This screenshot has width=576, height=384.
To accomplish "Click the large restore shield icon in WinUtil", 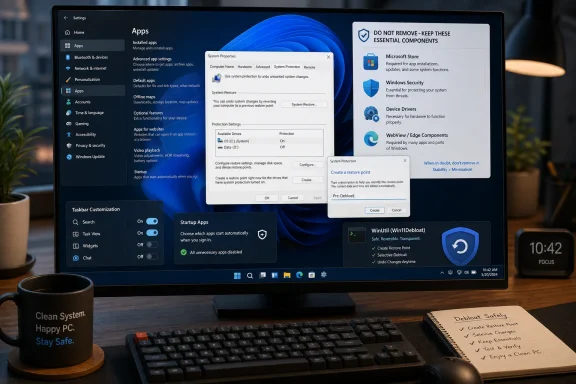I will tap(460, 246).
